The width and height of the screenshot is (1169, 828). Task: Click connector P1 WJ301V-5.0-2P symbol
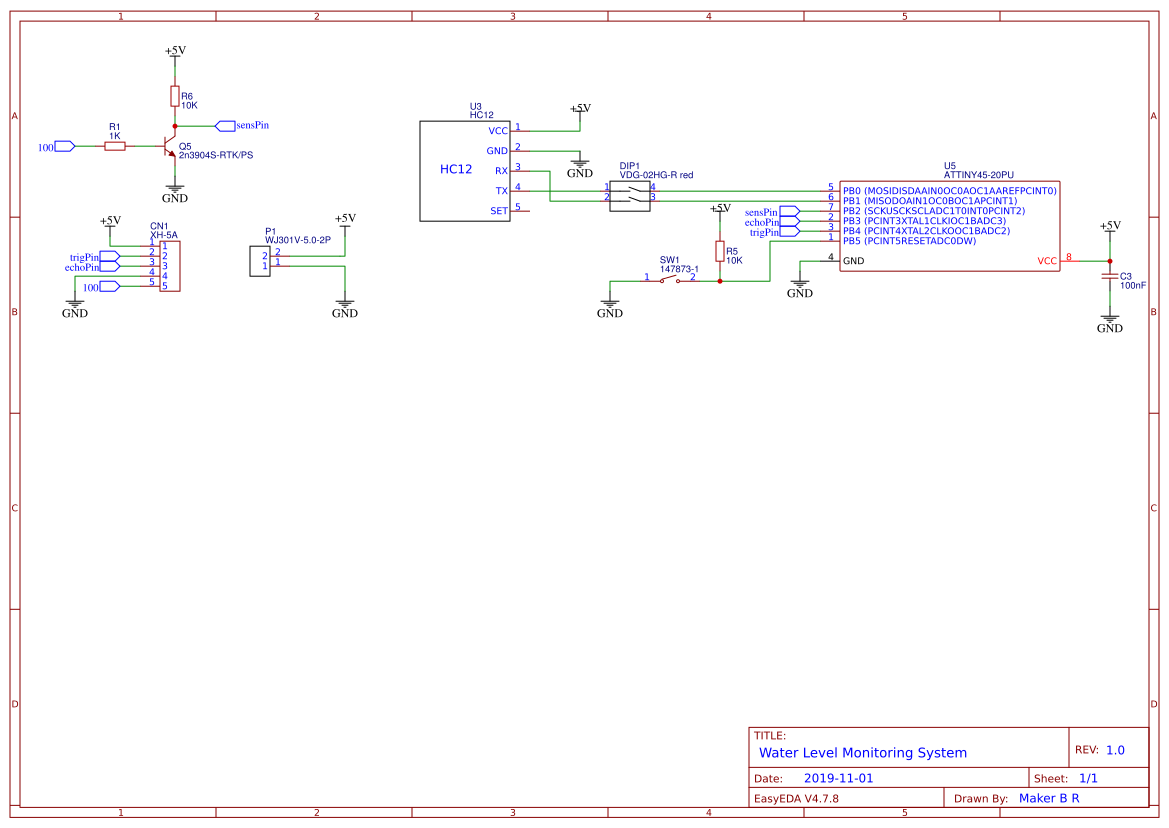pos(262,260)
